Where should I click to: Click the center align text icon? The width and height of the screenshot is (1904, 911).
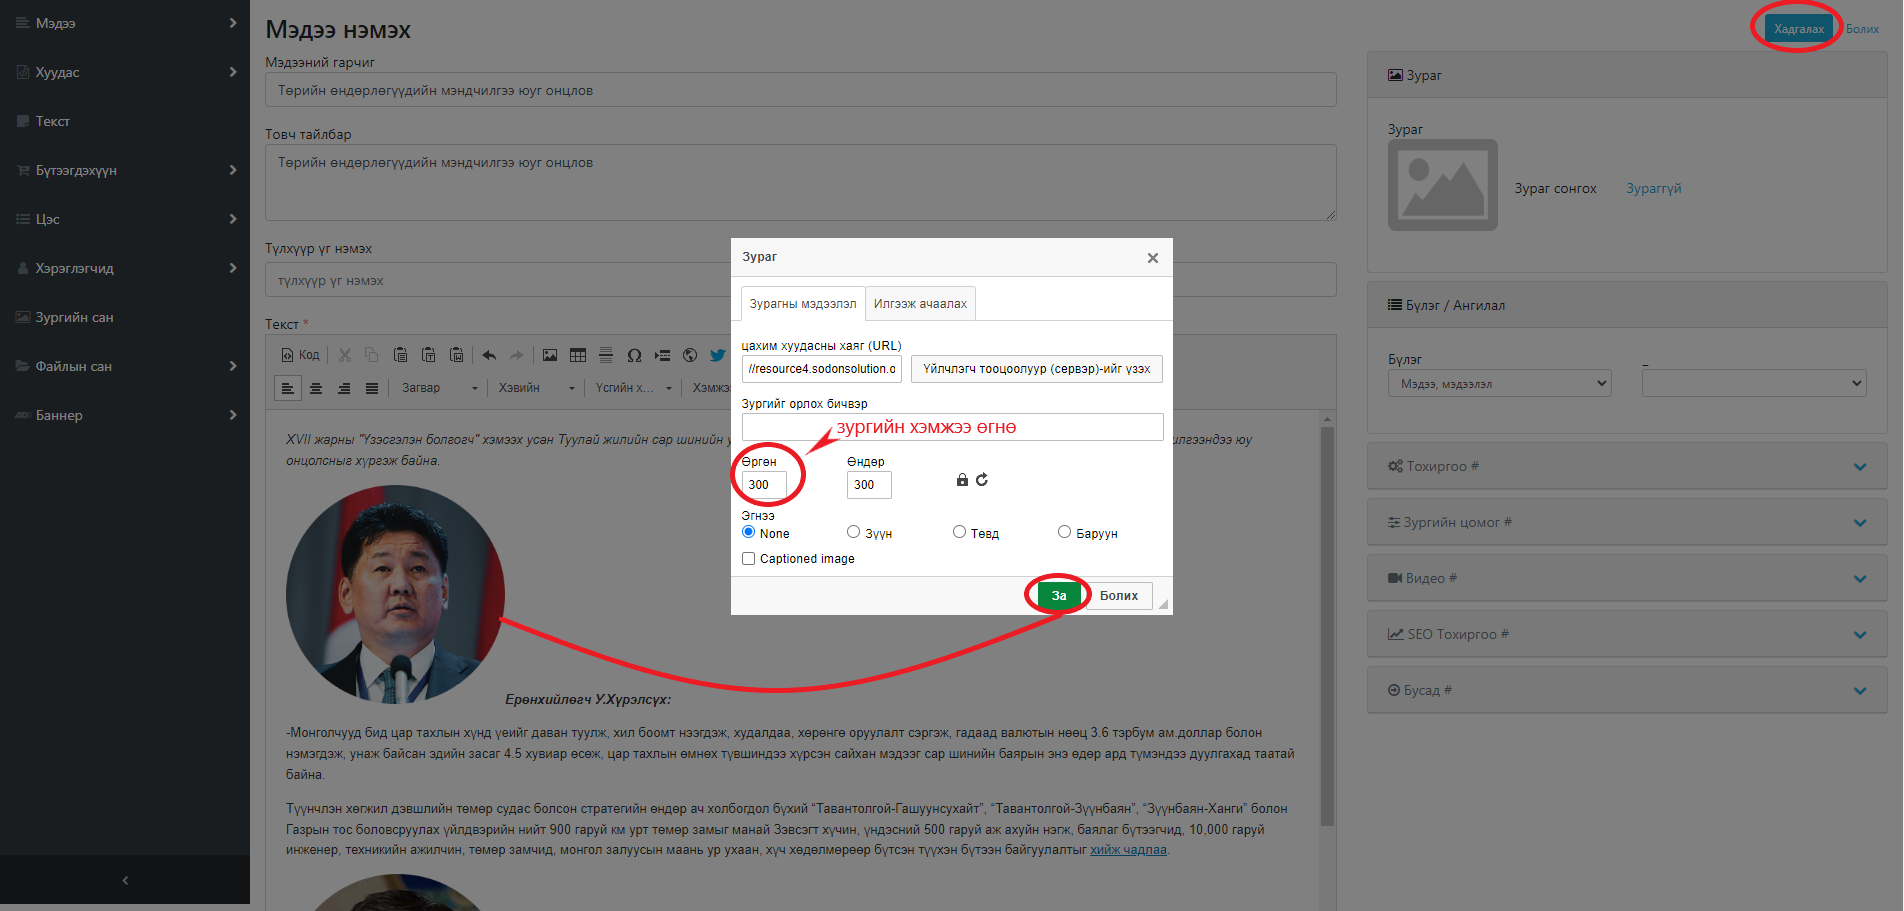(316, 388)
